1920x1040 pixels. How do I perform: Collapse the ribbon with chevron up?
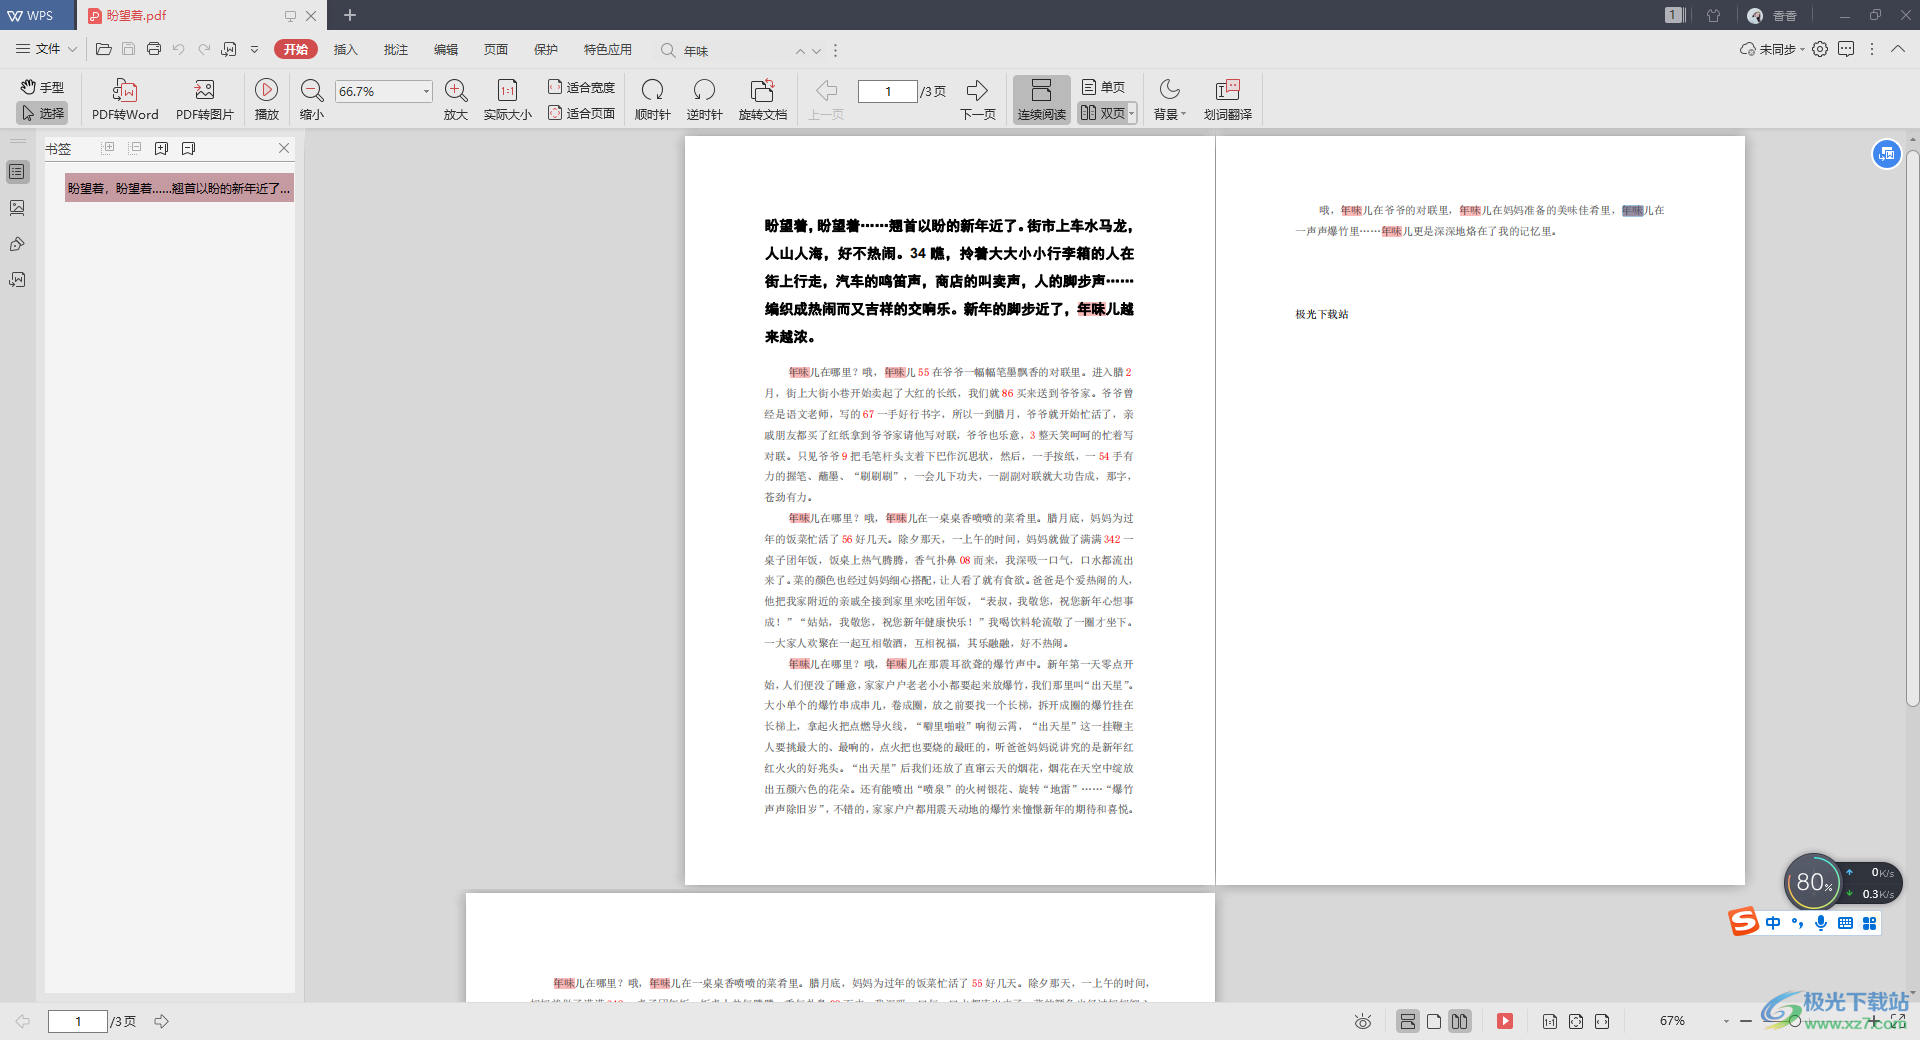[1898, 49]
